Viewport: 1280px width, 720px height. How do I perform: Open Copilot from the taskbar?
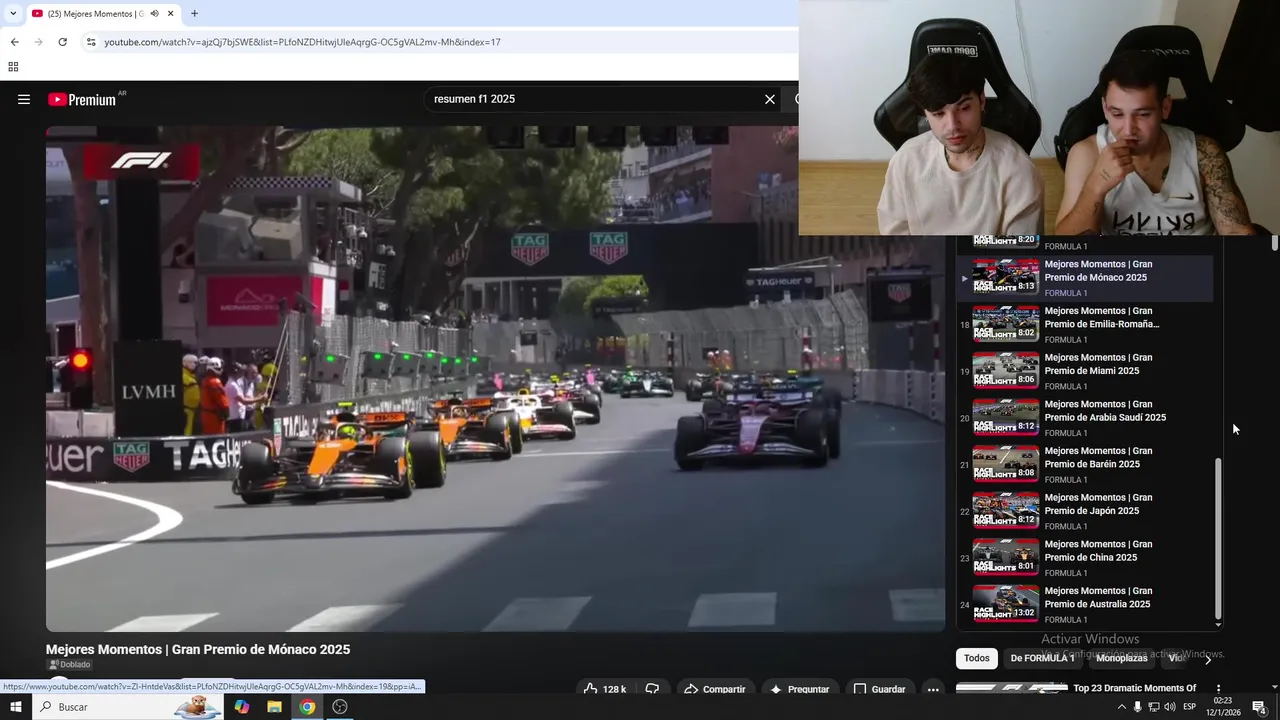click(242, 707)
